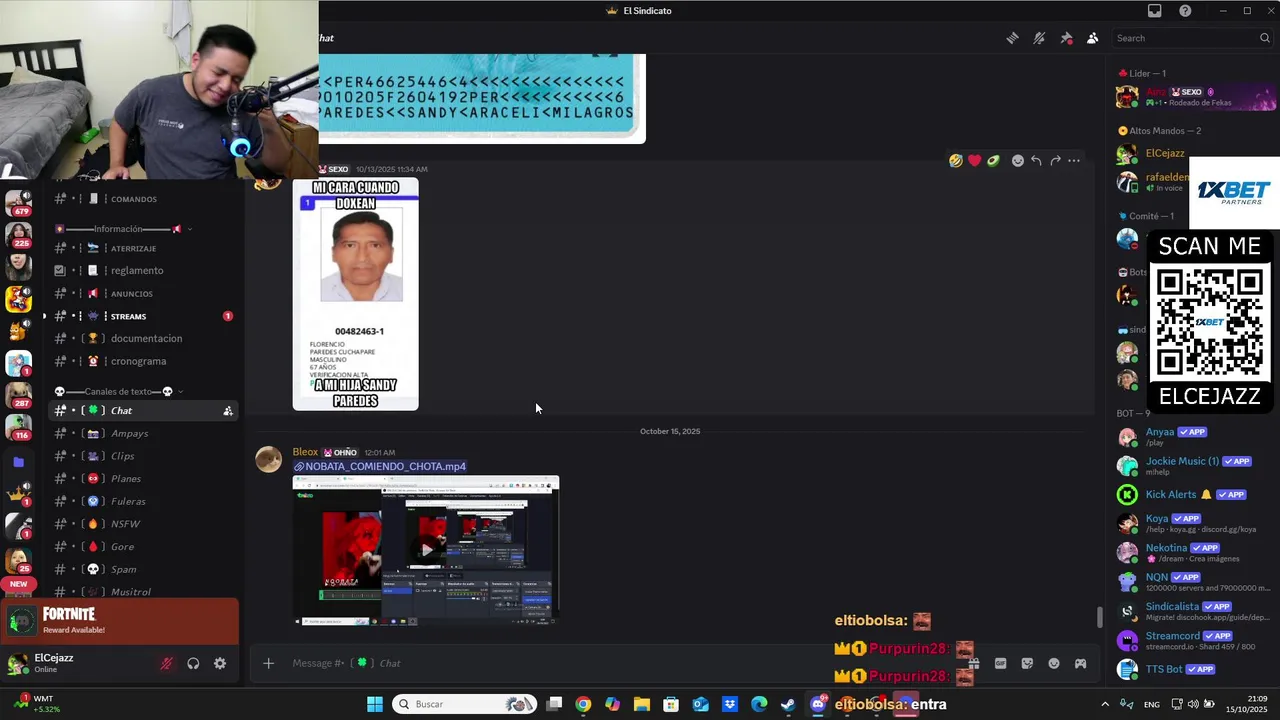
Task: Play the NOBATA video attachment
Action: click(427, 549)
